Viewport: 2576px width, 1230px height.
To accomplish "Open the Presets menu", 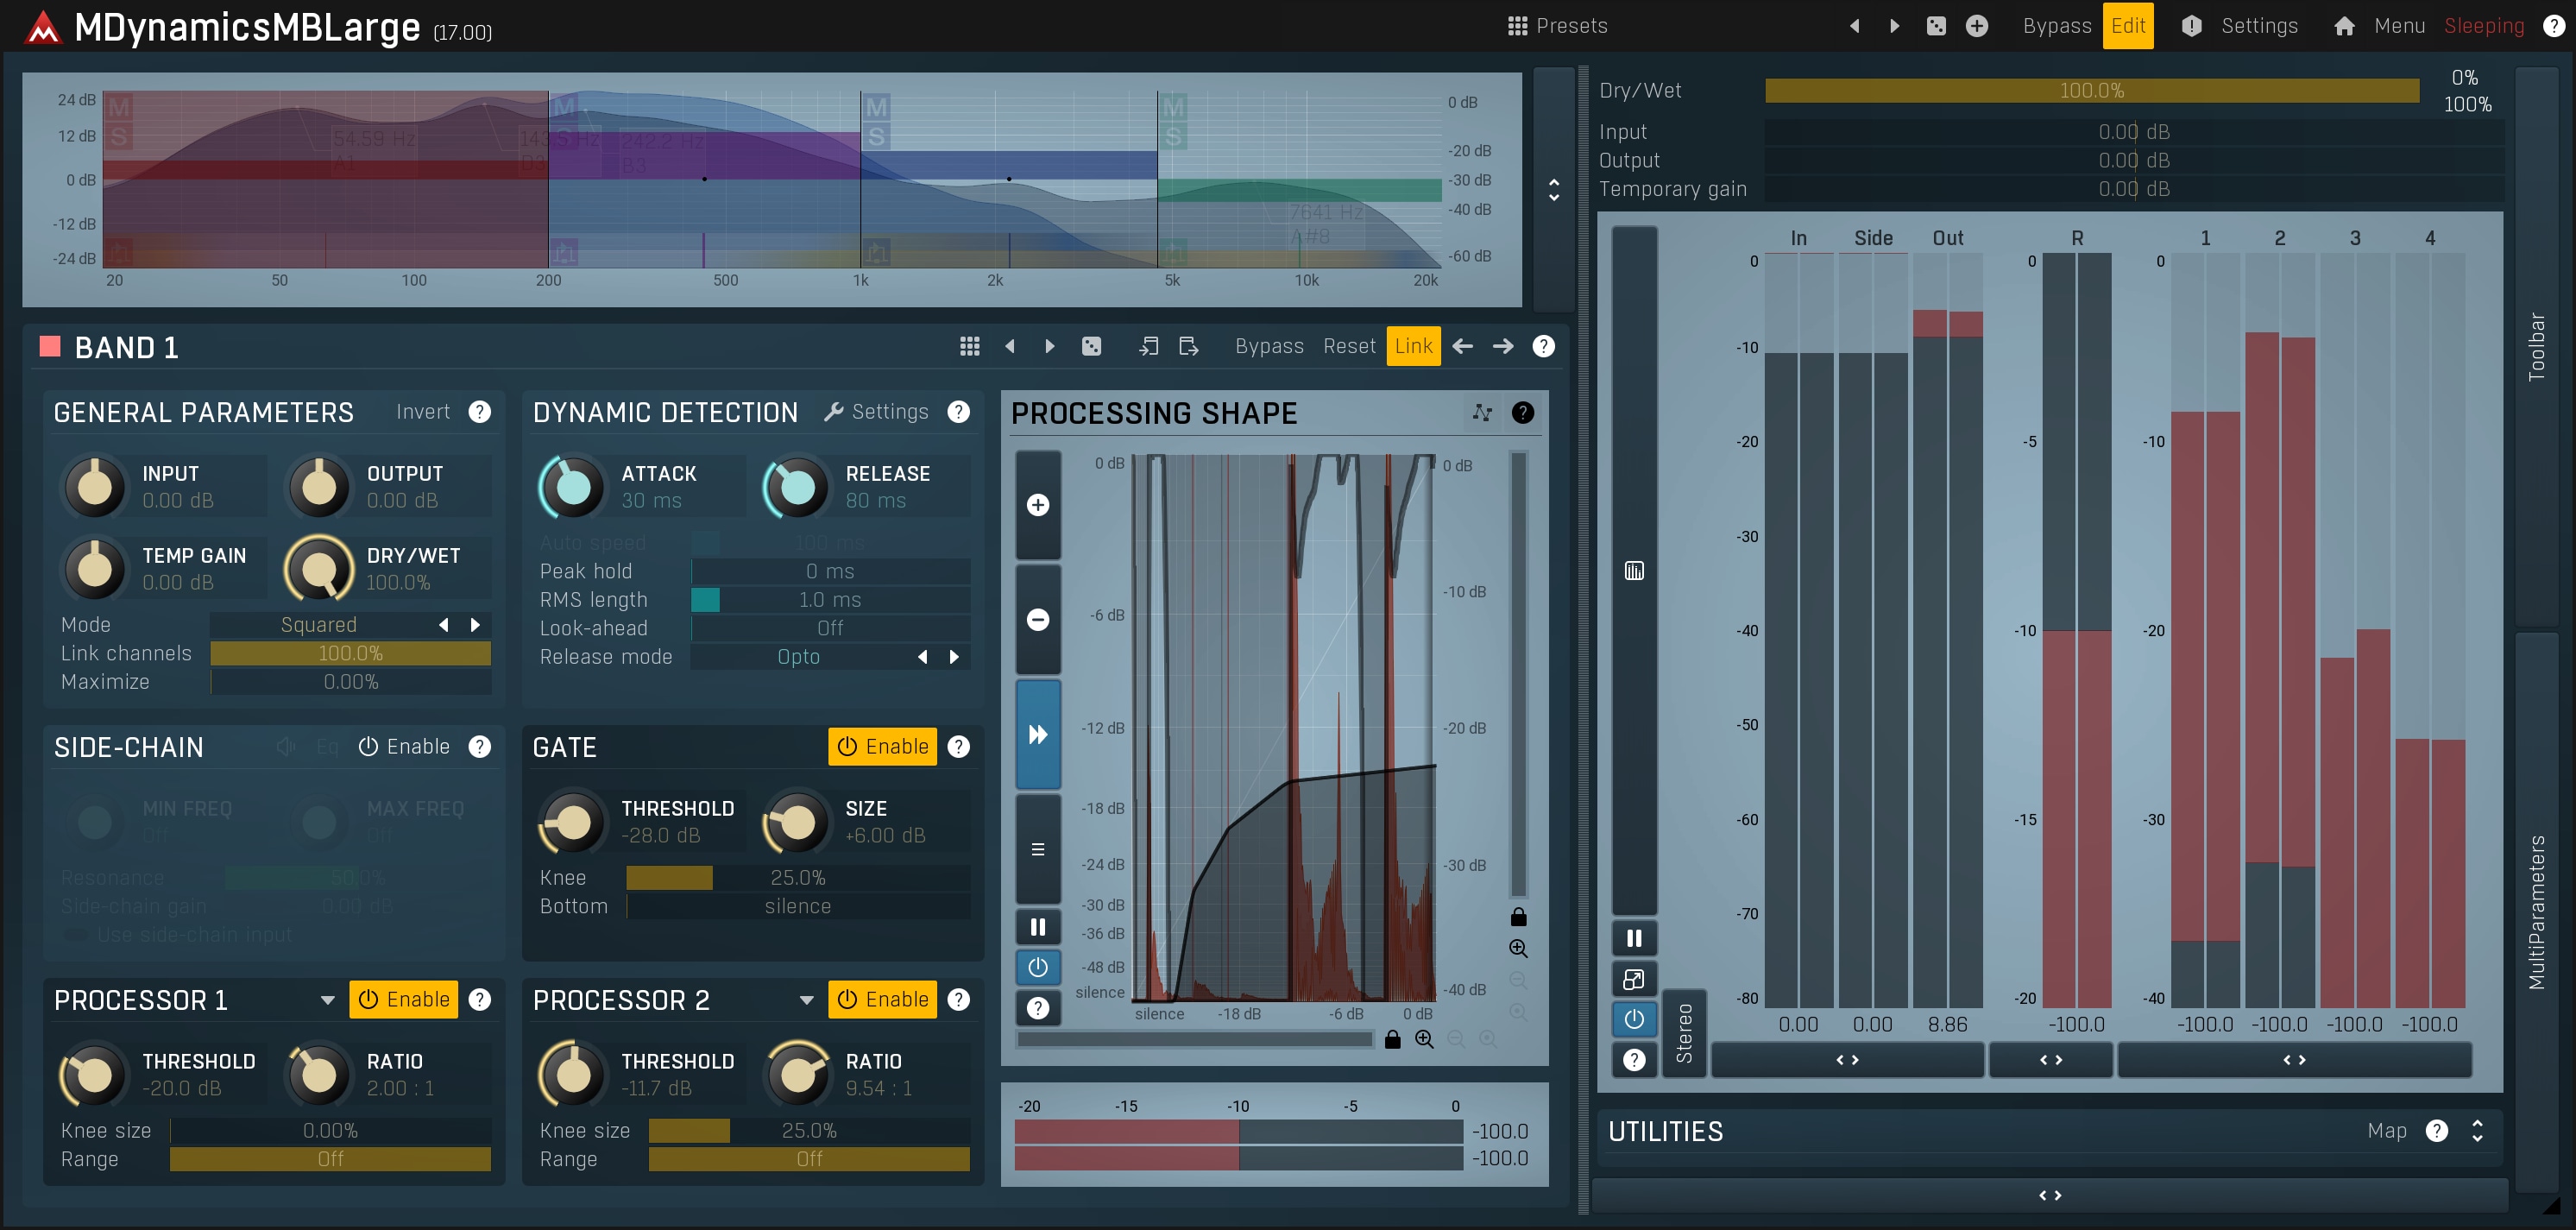I will 1557,26.
